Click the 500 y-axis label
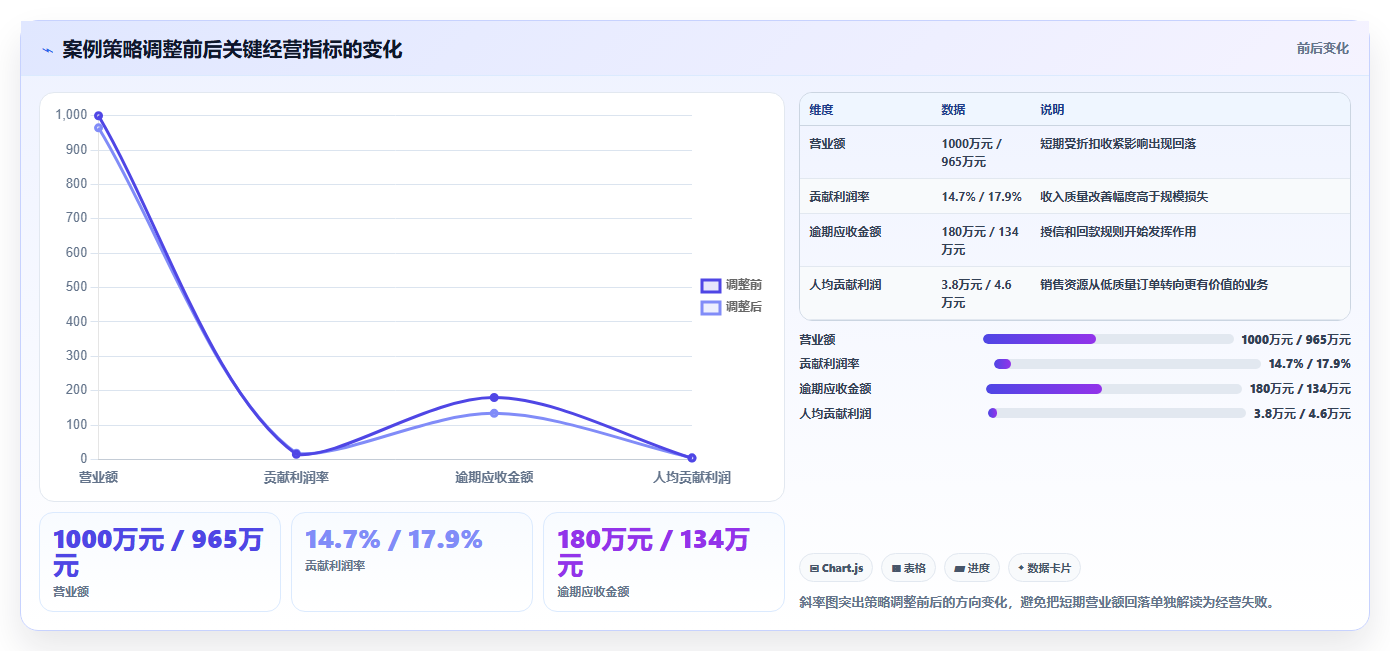1390x651 pixels. [x=77, y=287]
